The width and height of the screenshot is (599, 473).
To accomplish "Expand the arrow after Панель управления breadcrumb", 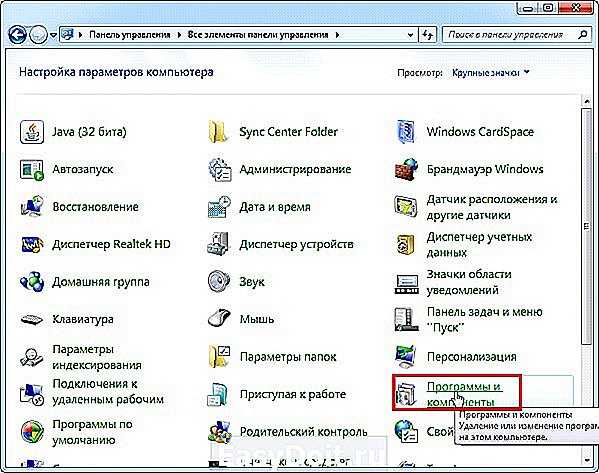I will coord(179,35).
